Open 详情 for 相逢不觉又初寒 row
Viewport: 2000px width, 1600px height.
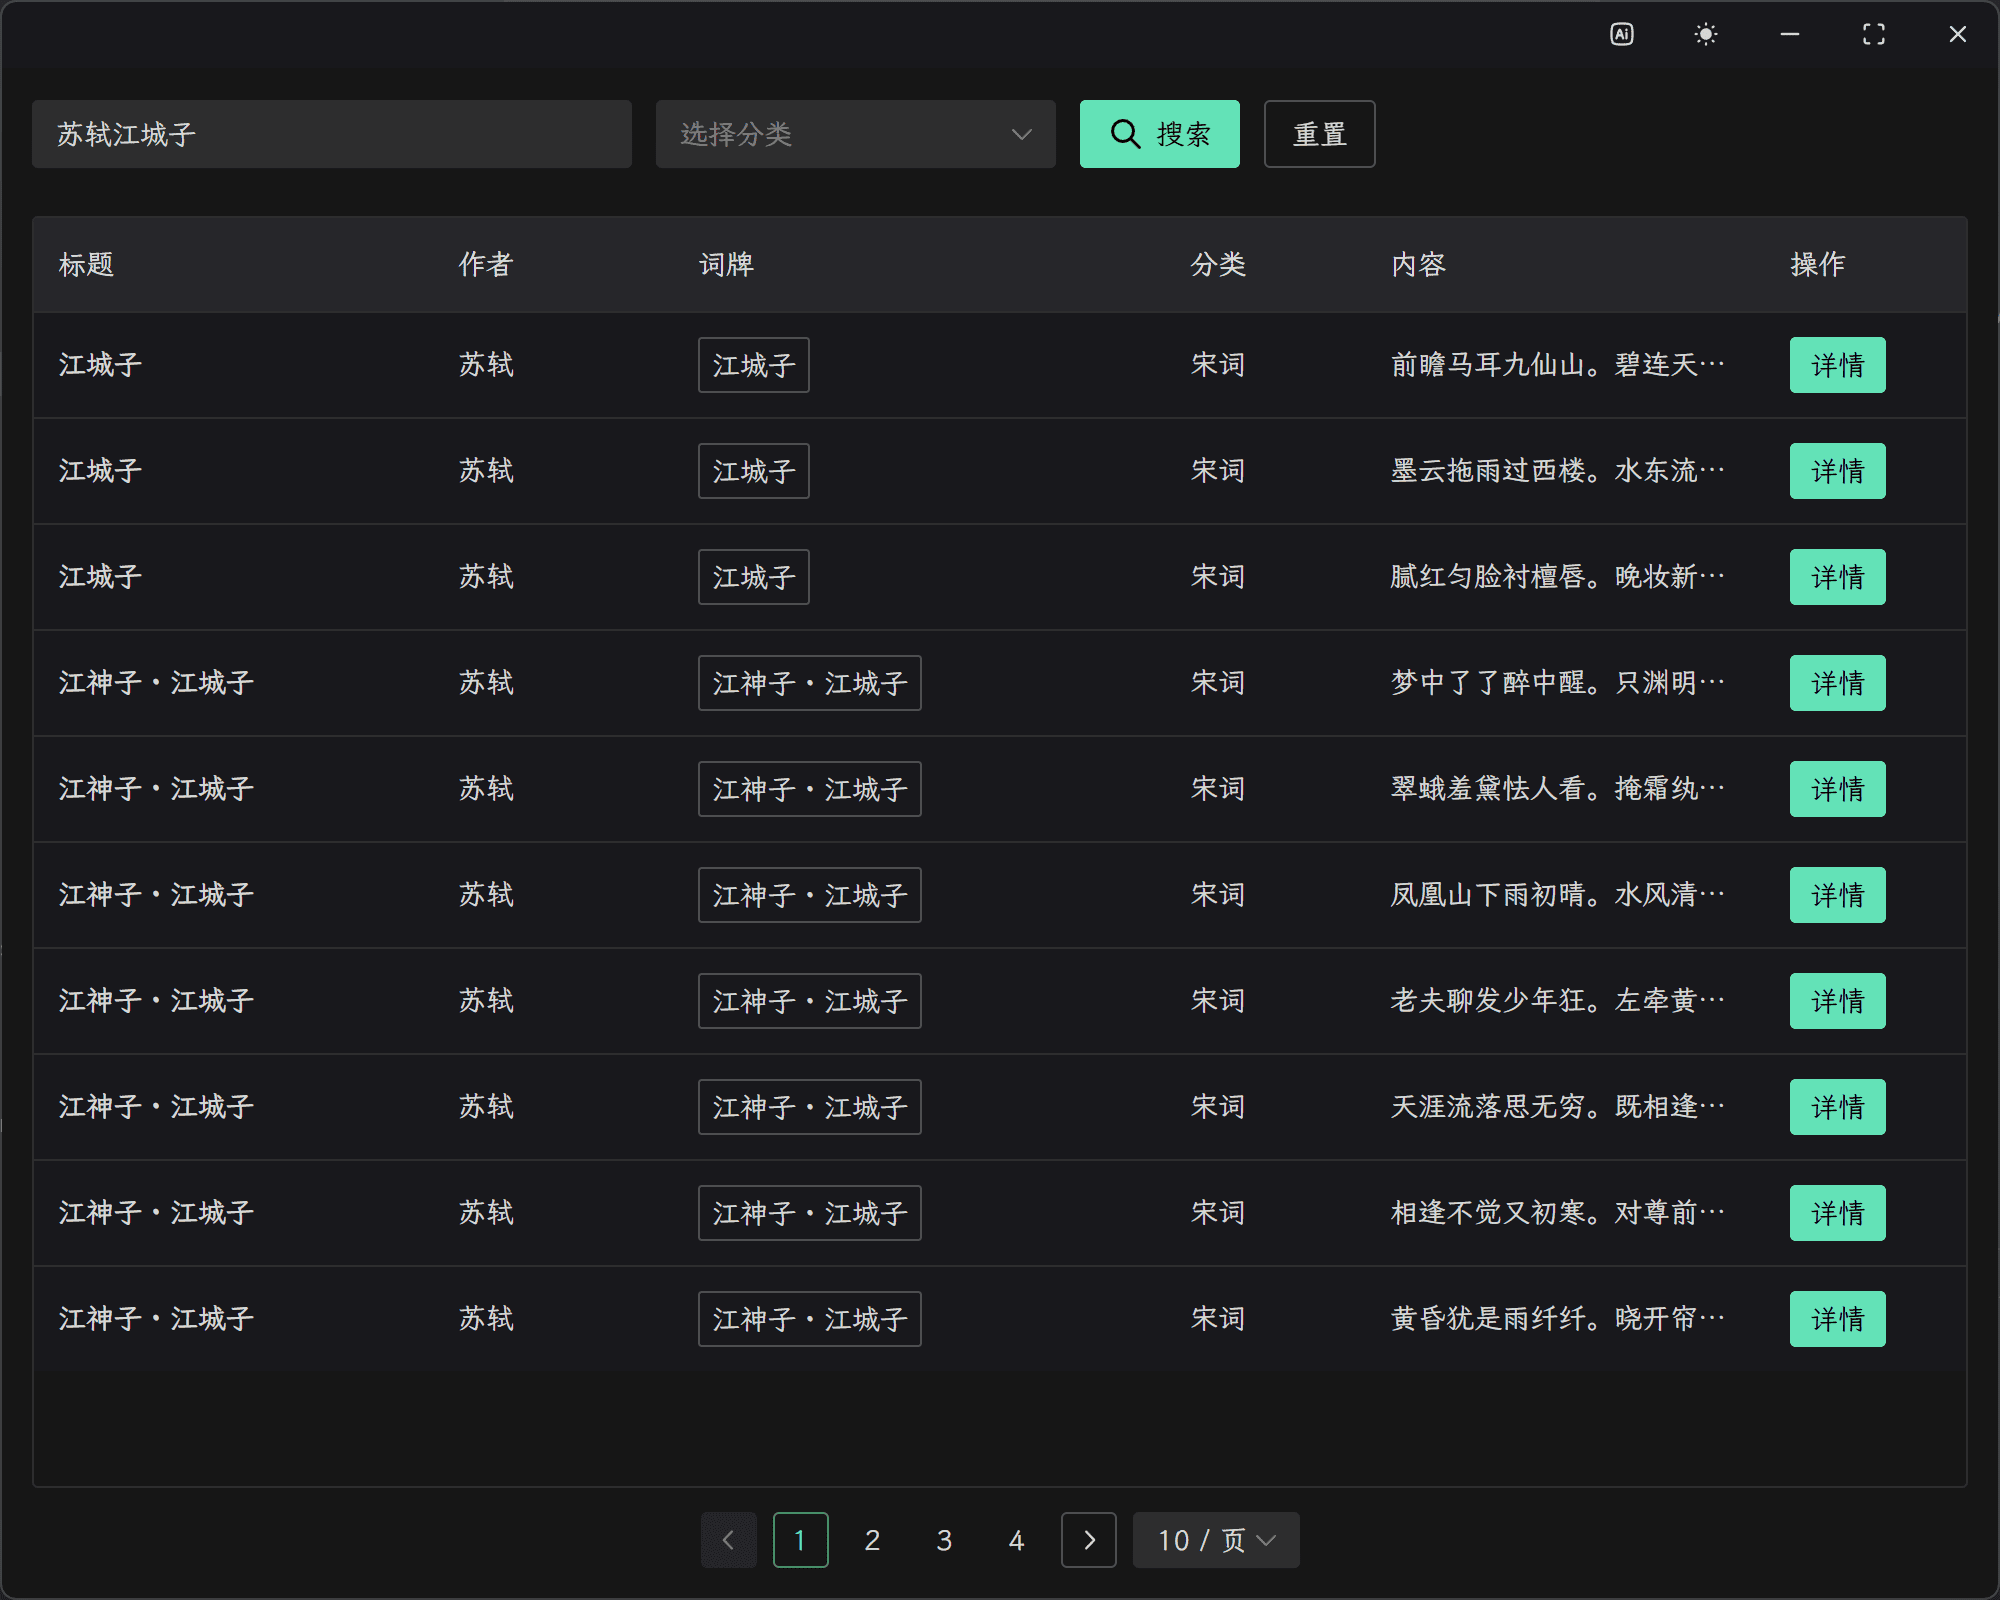1838,1213
